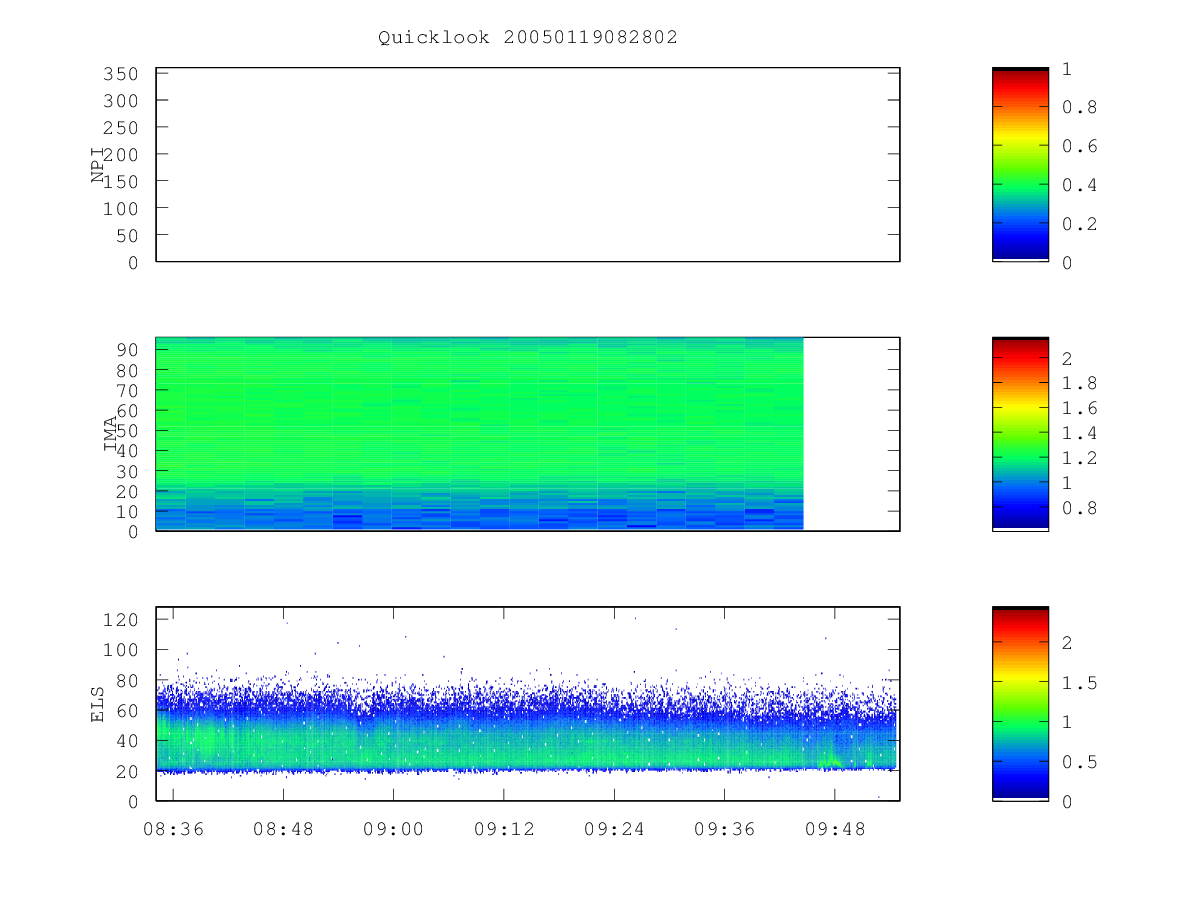
Task: Select the 120 tick on ELS axis
Action: pyautogui.click(x=120, y=620)
